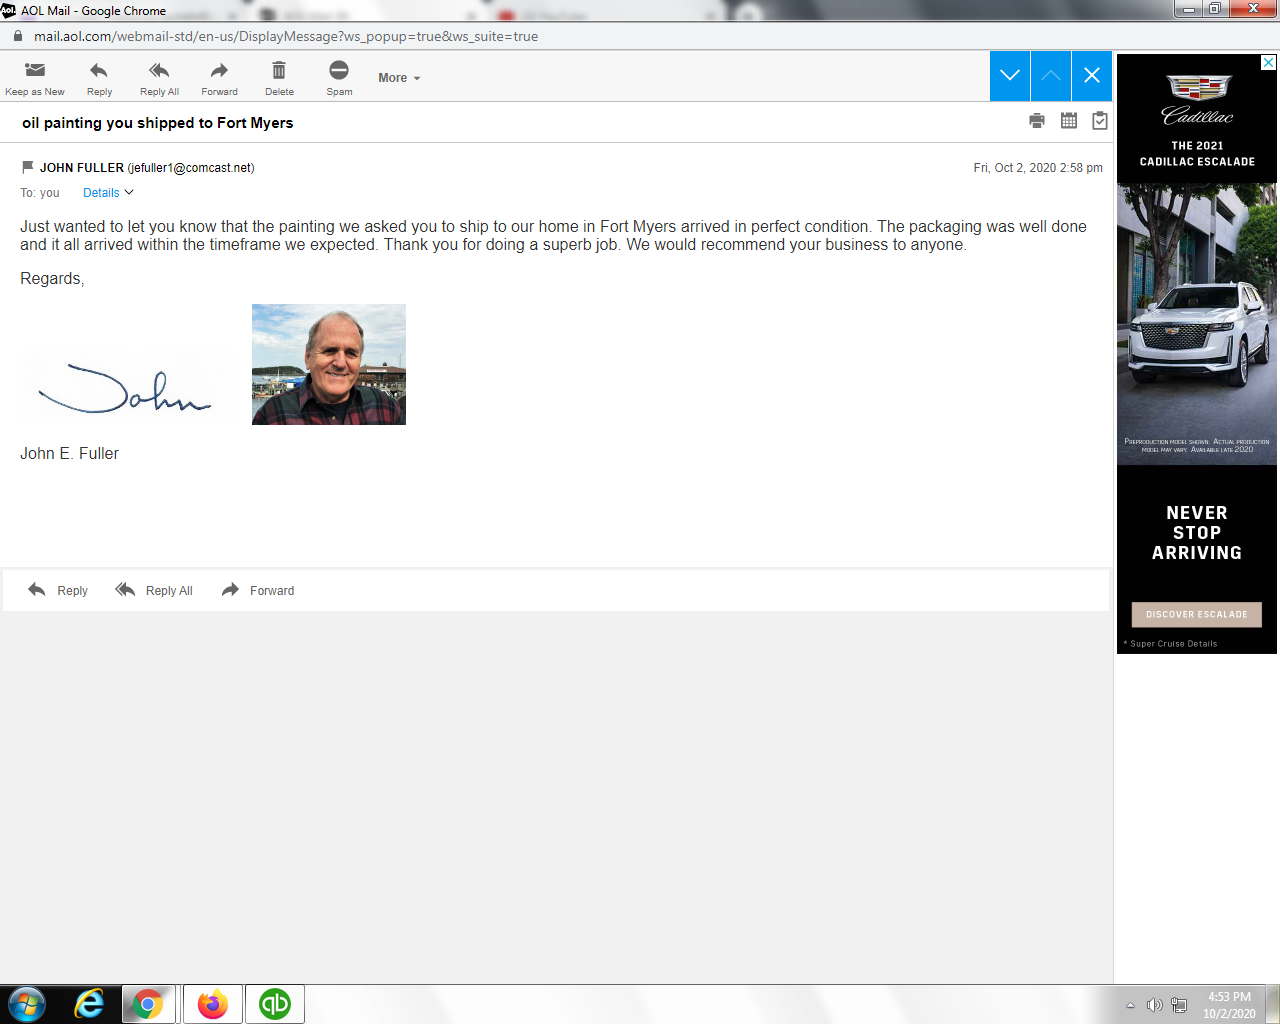Toggle the flag next to JOHN FULLER

pyautogui.click(x=27, y=167)
